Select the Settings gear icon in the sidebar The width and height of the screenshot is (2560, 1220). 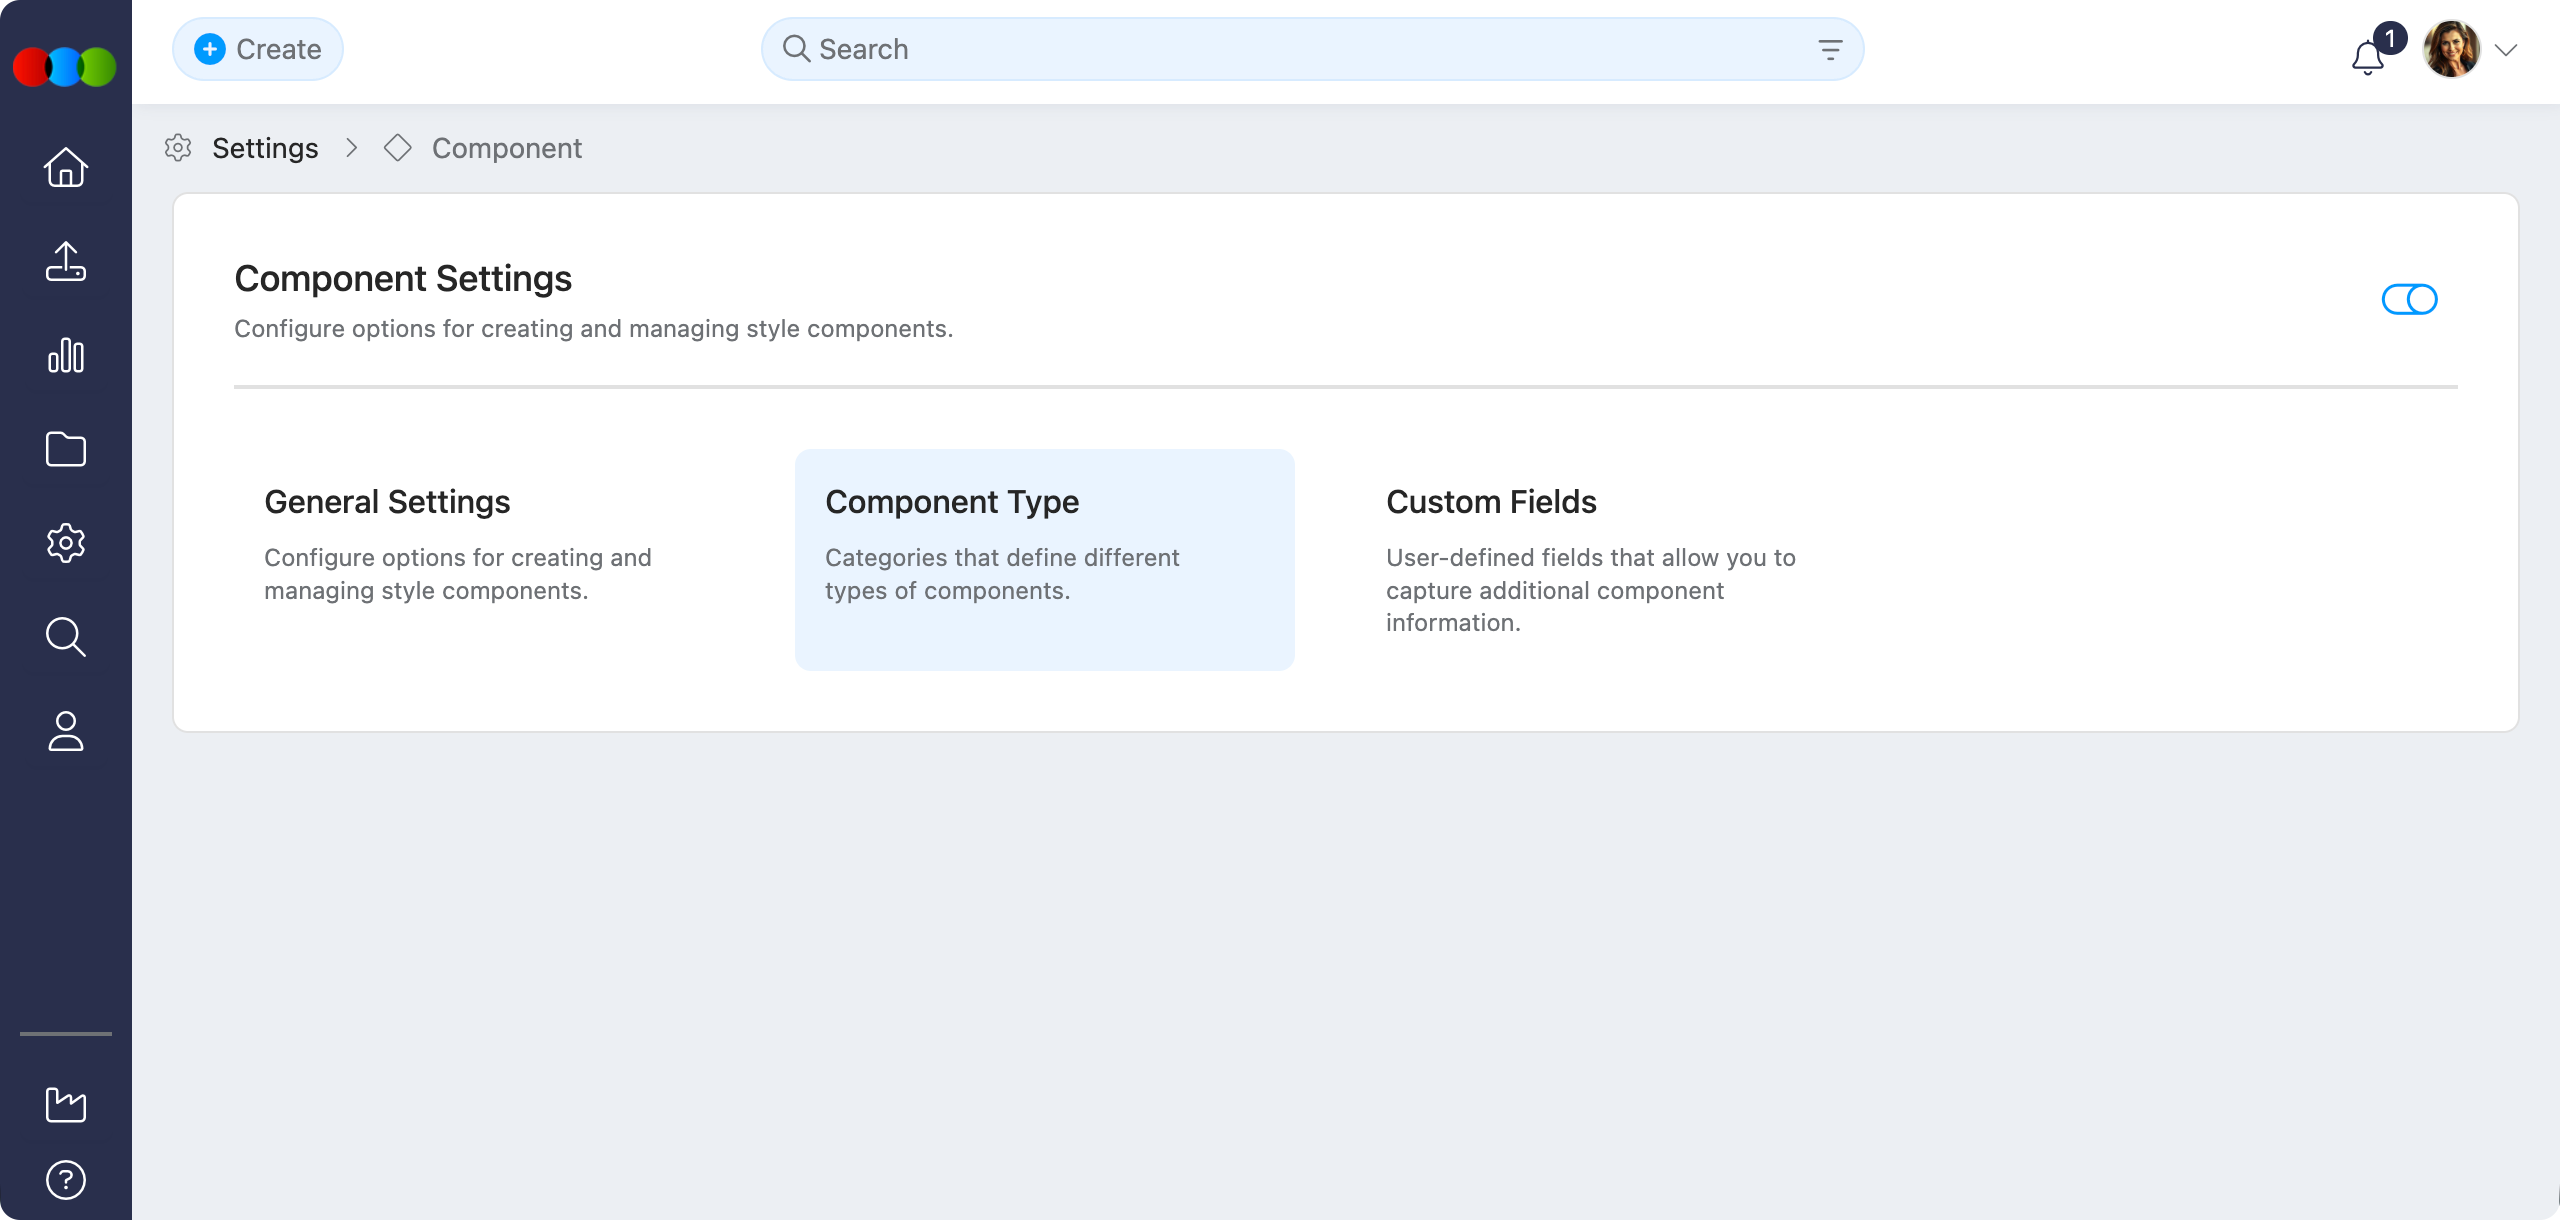[64, 543]
